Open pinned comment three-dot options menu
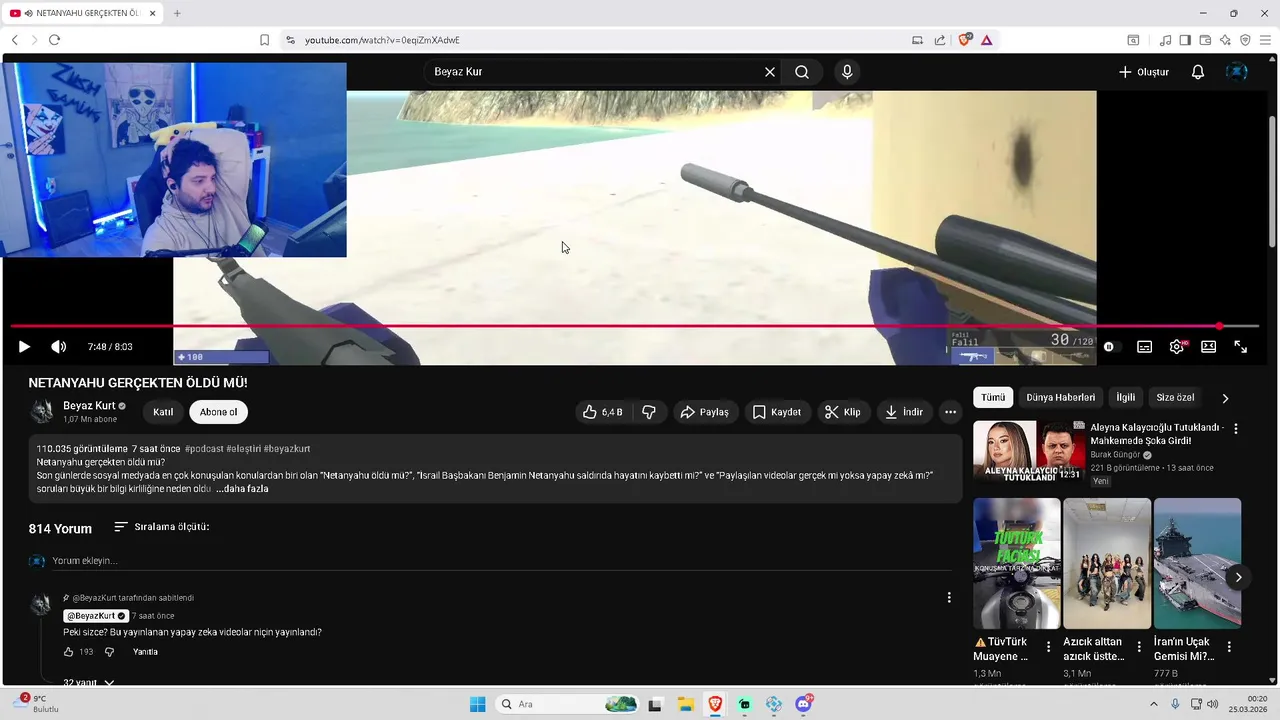 click(949, 598)
